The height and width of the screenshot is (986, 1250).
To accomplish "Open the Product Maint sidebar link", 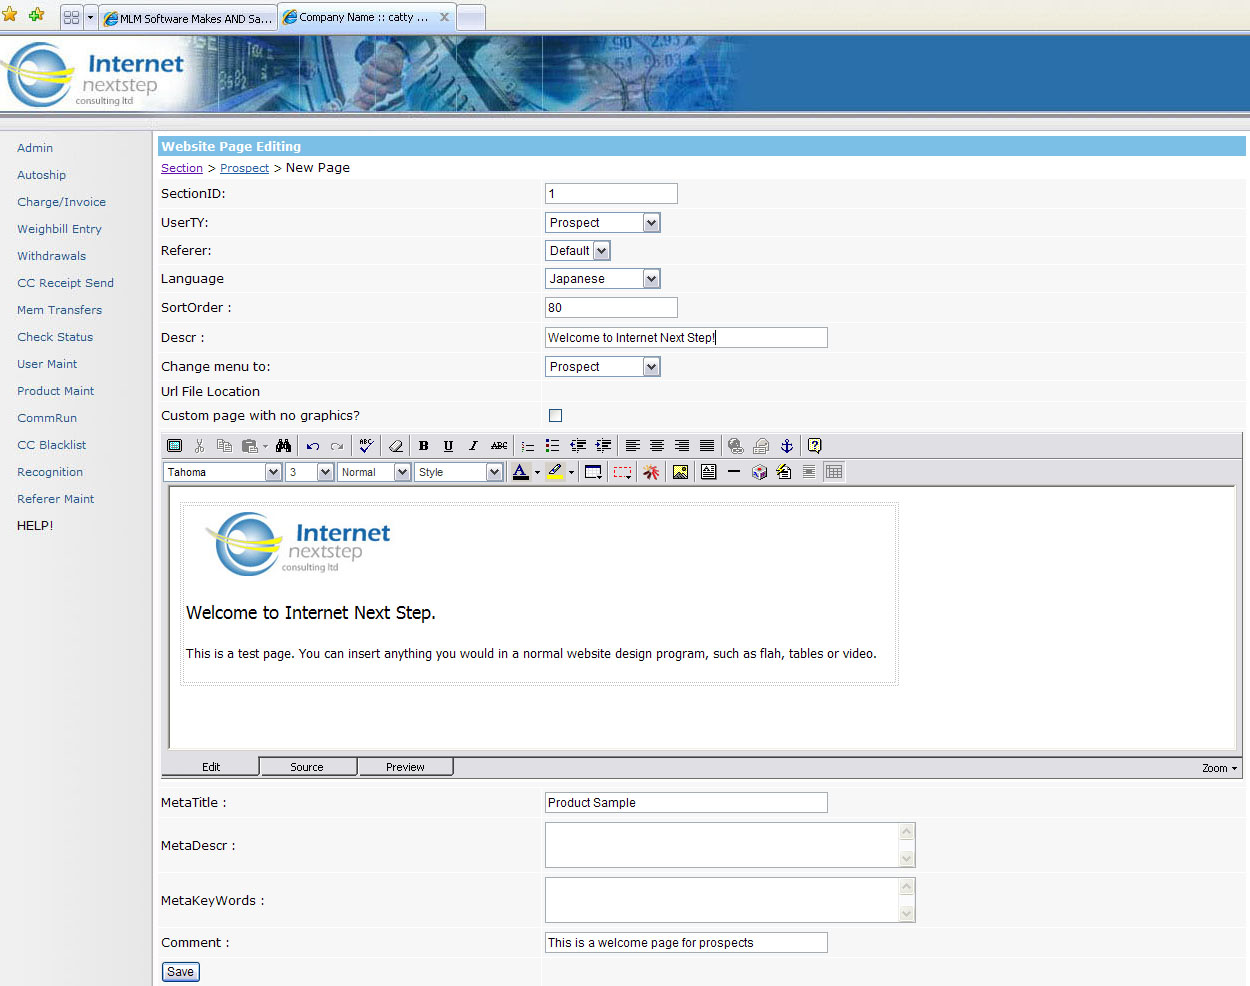I will [x=56, y=391].
